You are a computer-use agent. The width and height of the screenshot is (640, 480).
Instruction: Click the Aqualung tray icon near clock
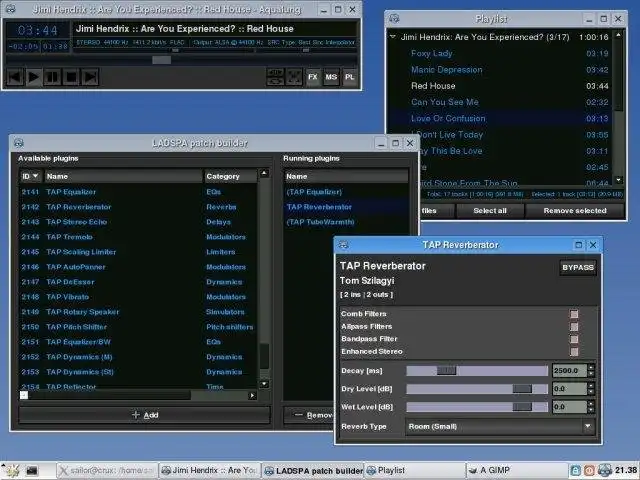coord(605,471)
